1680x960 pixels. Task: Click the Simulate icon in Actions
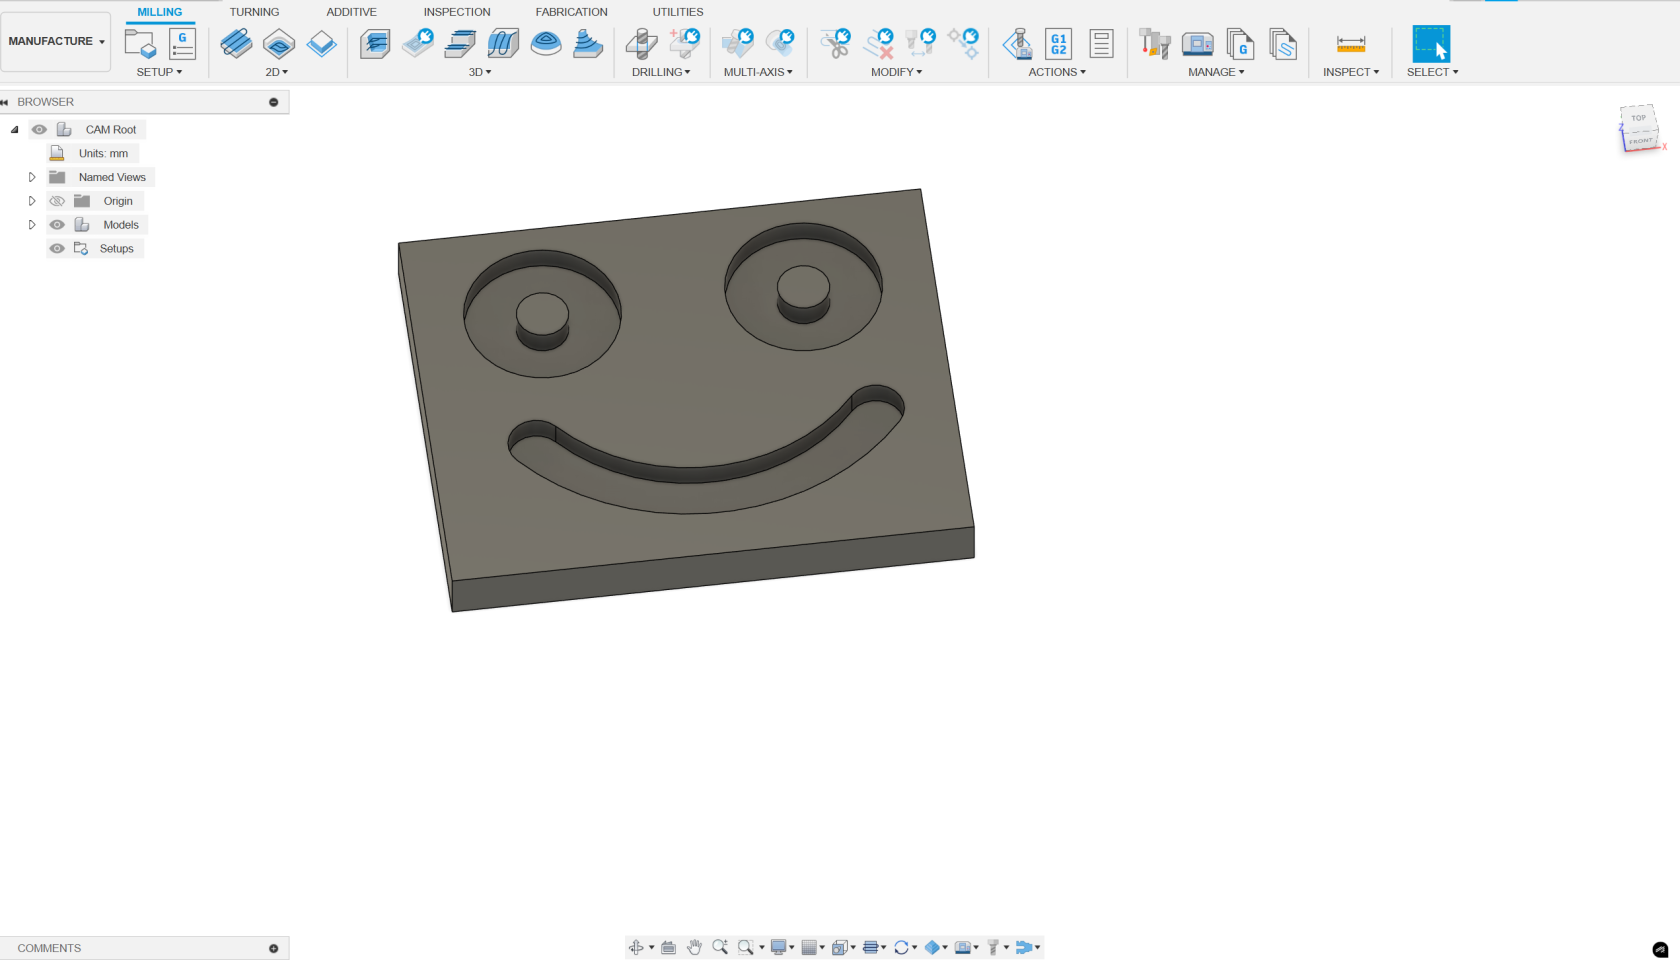(x=1018, y=44)
